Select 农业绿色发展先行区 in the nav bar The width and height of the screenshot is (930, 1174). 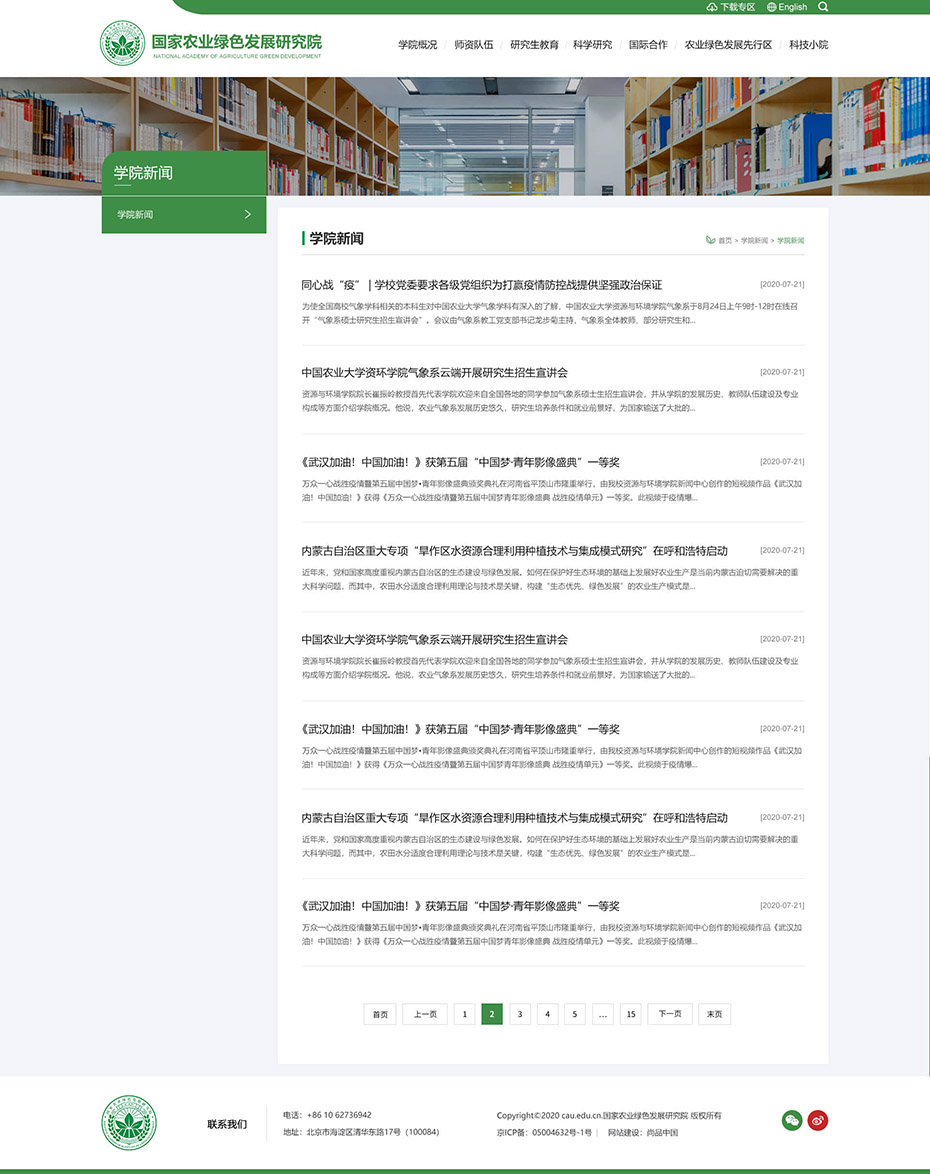click(x=728, y=45)
